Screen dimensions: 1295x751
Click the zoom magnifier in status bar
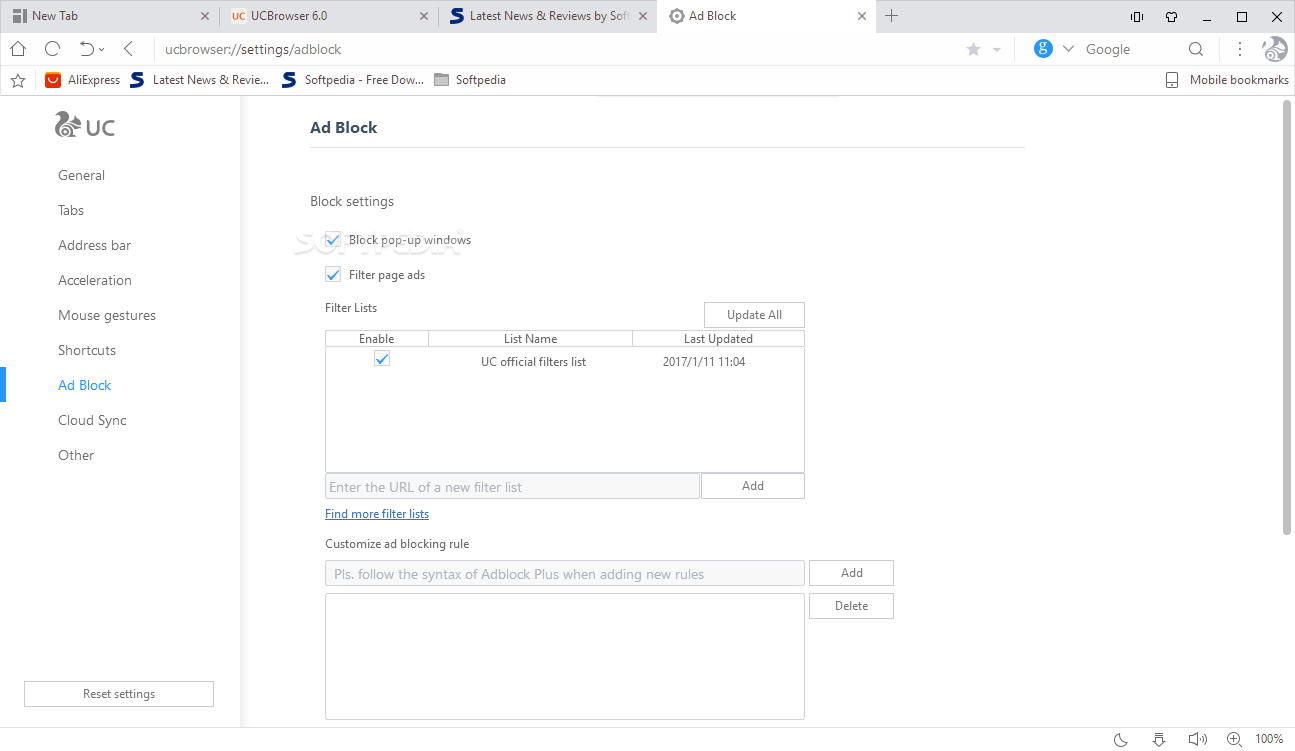click(x=1235, y=739)
